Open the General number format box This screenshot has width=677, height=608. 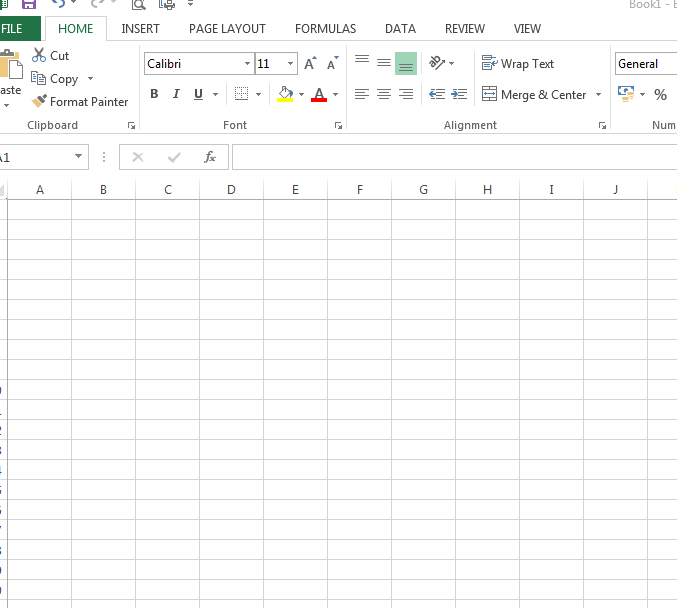646,64
